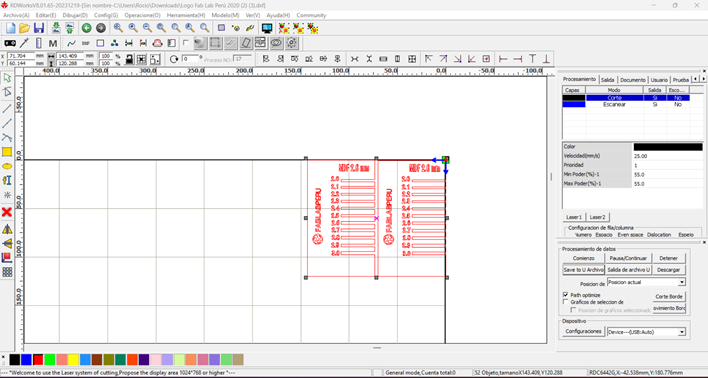Click the mirror horizontal triangle icon
The width and height of the screenshot is (708, 378).
point(7,229)
